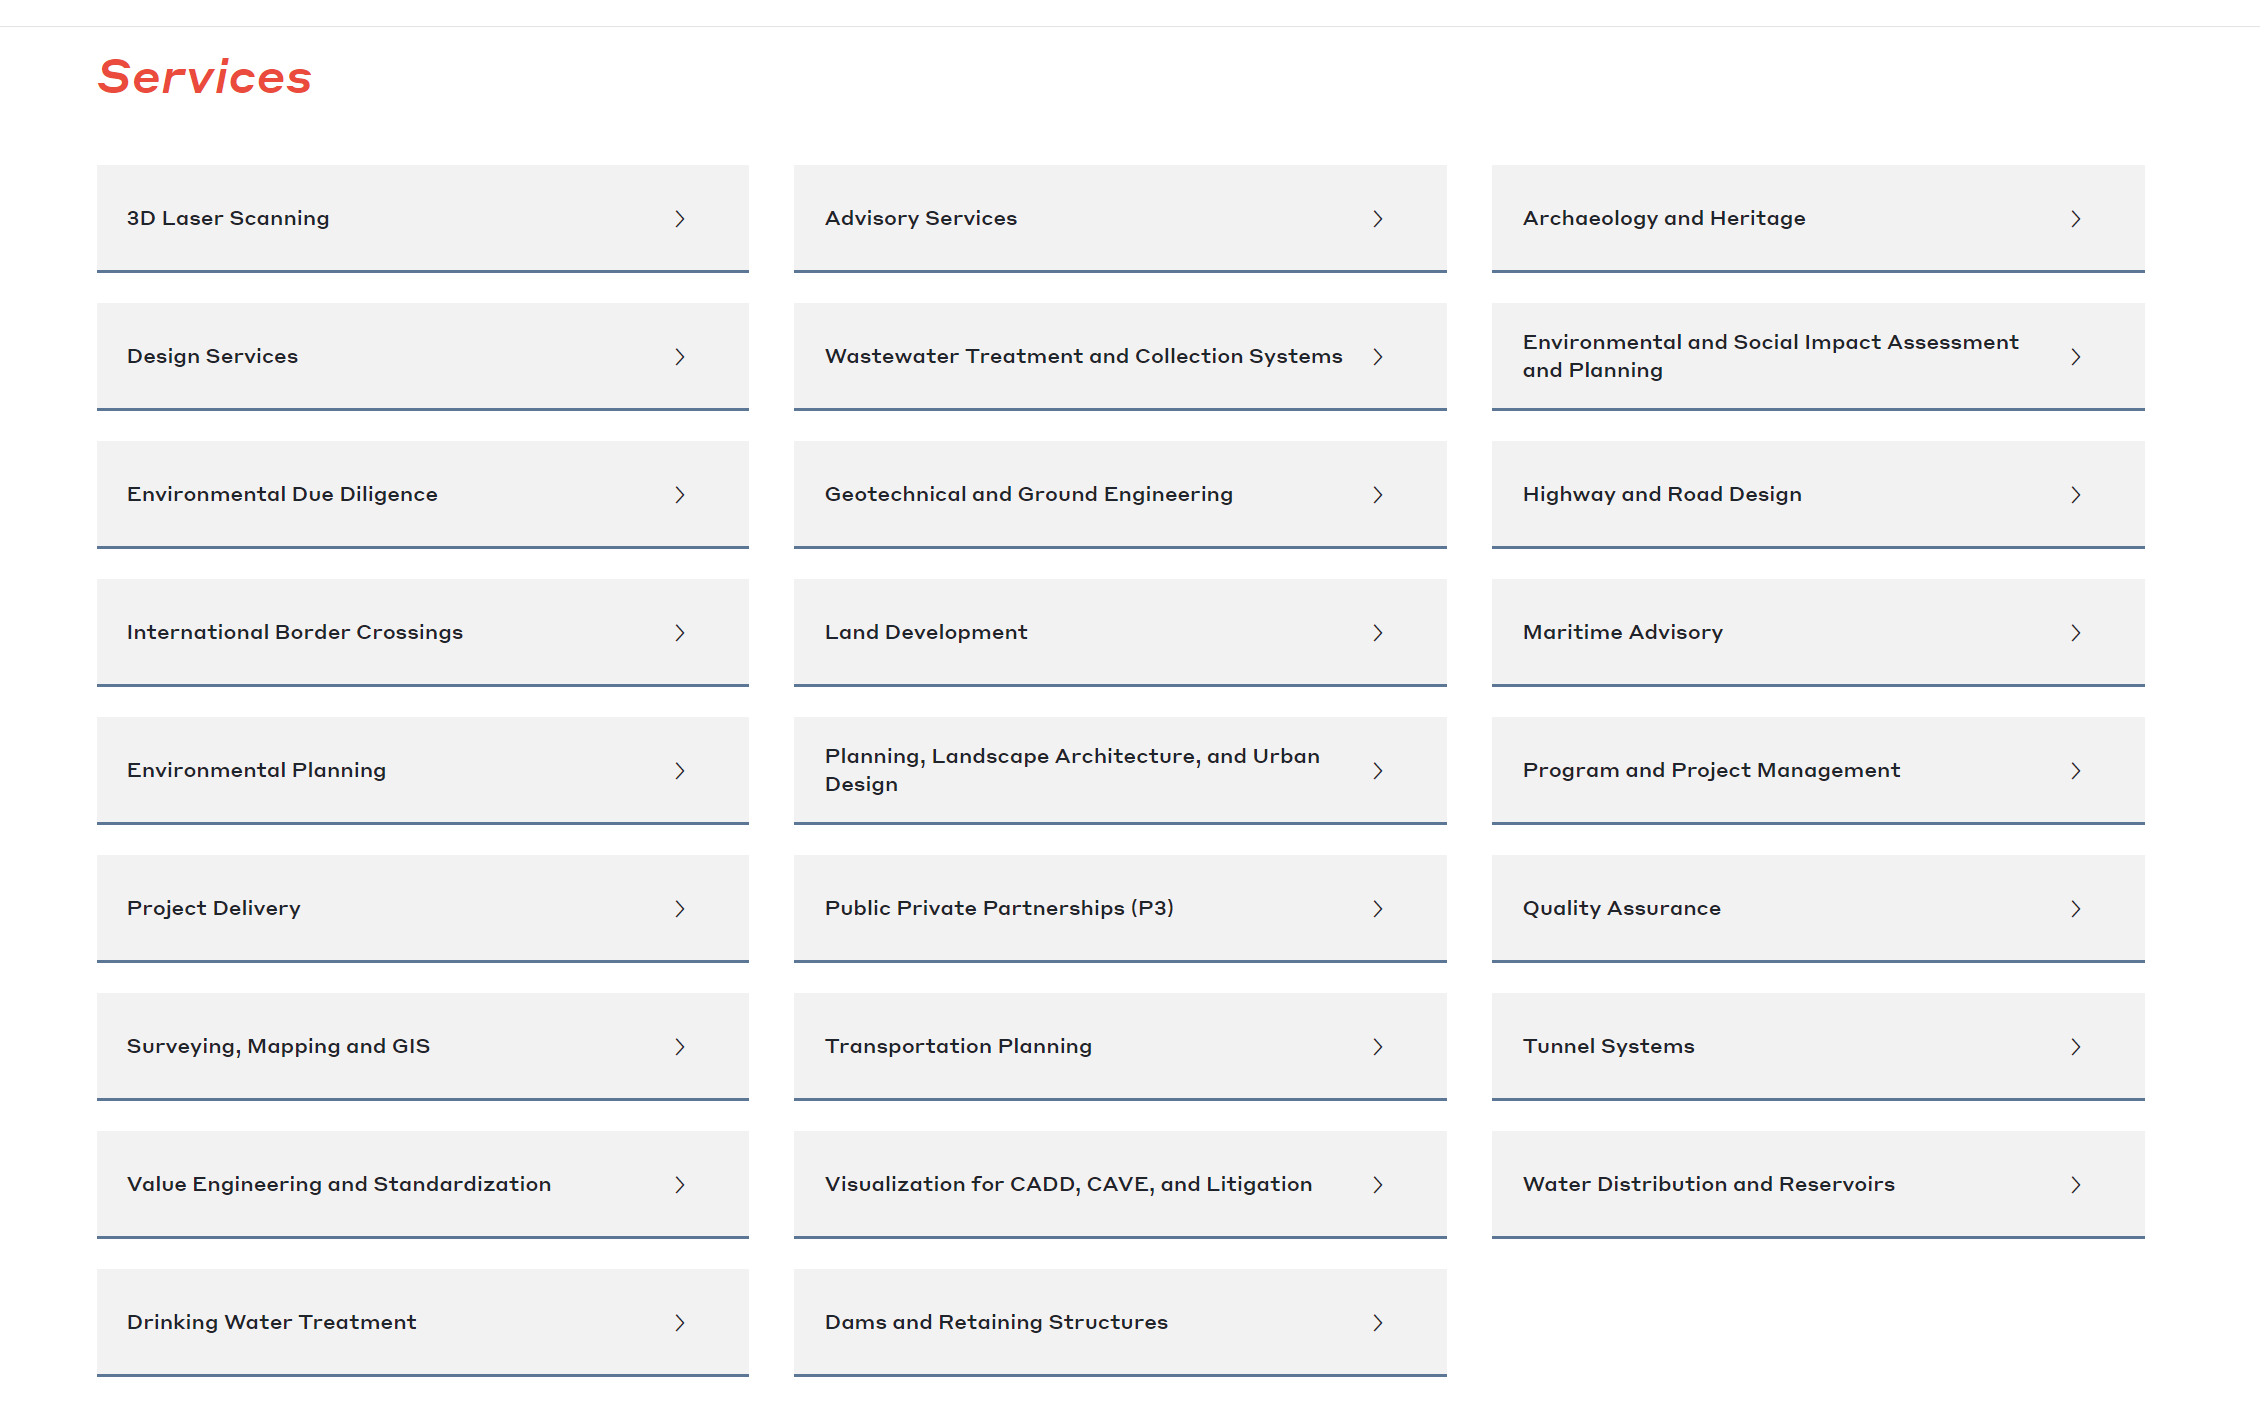Screen dimensions: 2260x1425
Task: Click the arrow beside Visualization for CADD, CAVE, and Litigation
Action: pos(1378,1185)
